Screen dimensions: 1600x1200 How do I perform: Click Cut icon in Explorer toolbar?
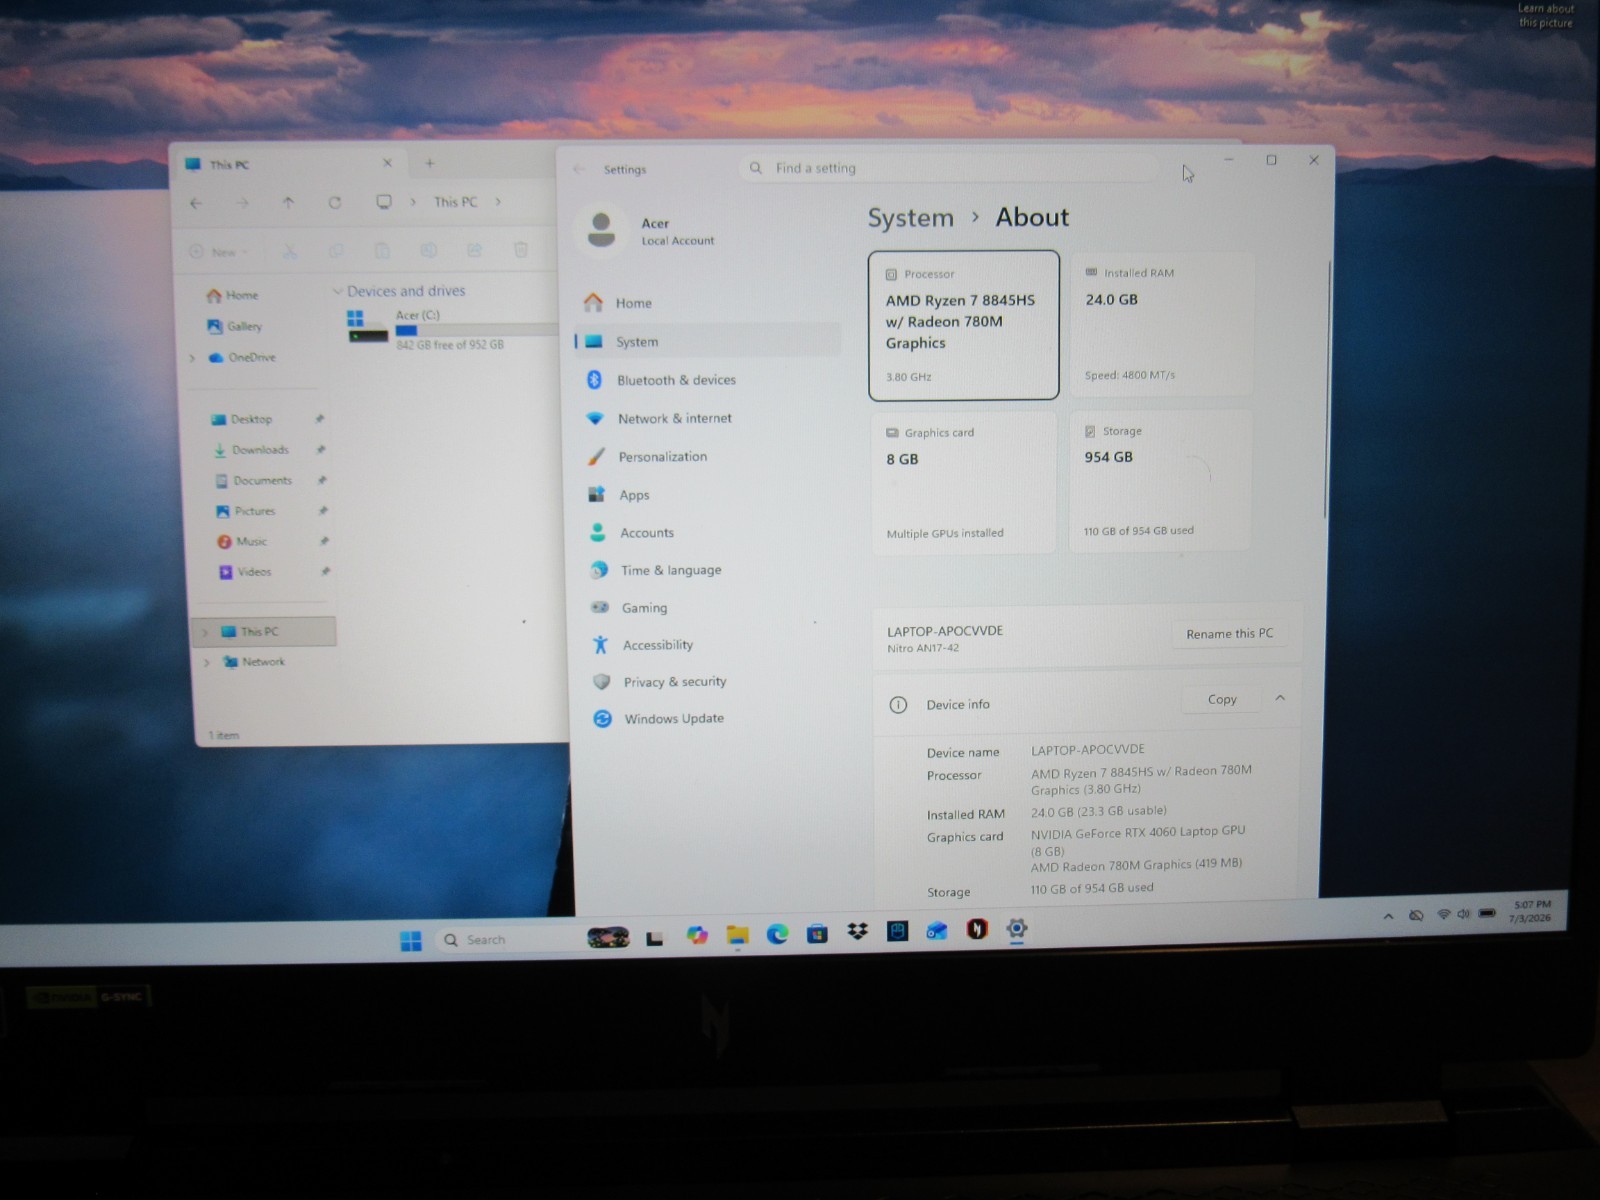(290, 251)
